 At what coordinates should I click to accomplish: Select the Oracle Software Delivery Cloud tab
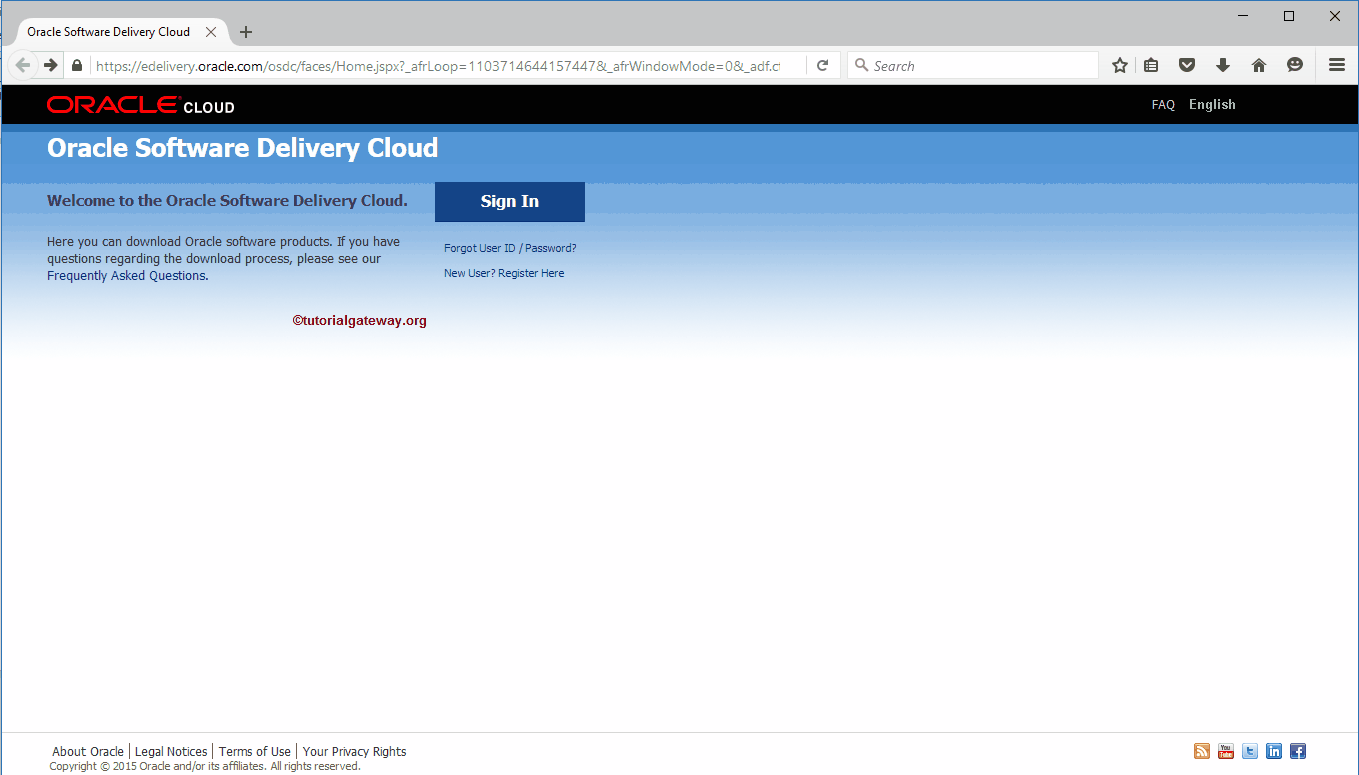tap(118, 32)
